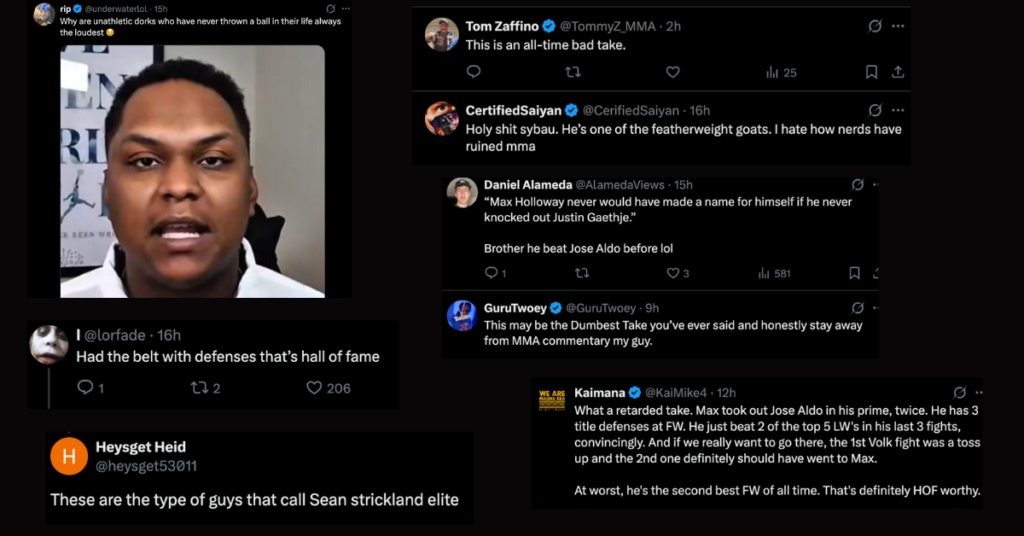1024x536 pixels.
Task: Like lorfade's tweet with 206 likes
Action: click(x=314, y=388)
